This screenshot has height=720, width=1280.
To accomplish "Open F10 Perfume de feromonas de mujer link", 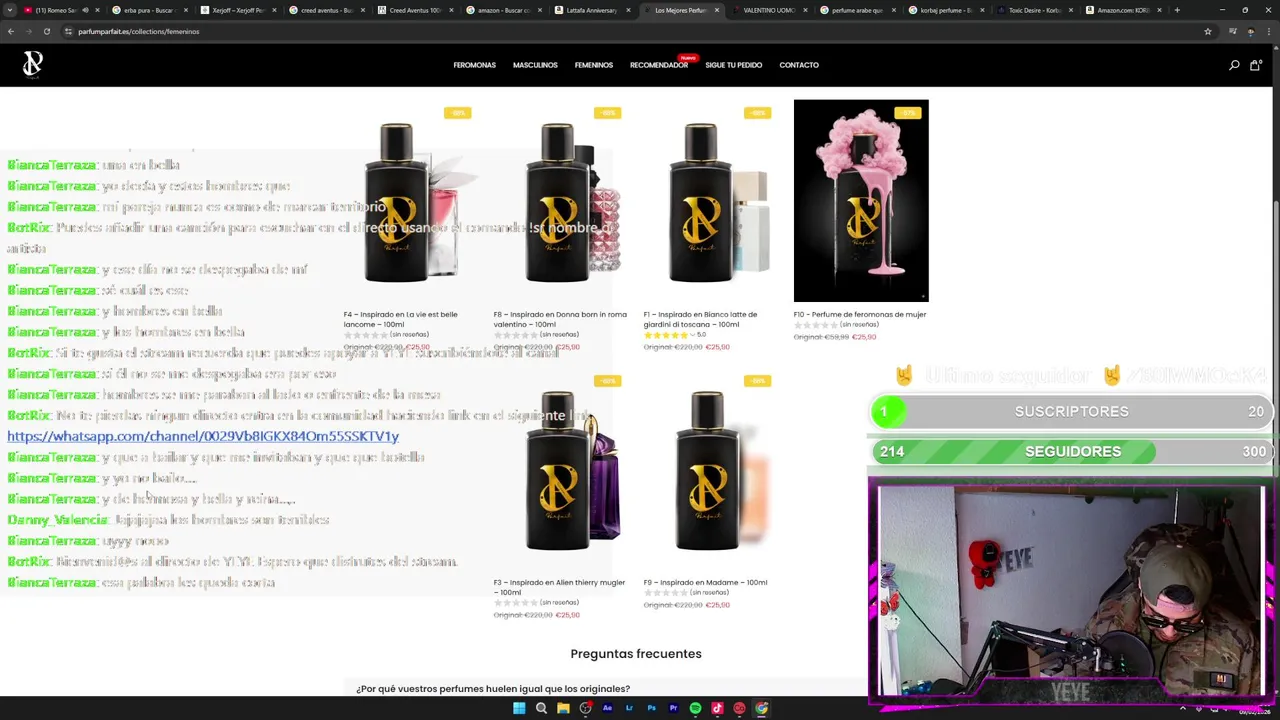I will (860, 314).
